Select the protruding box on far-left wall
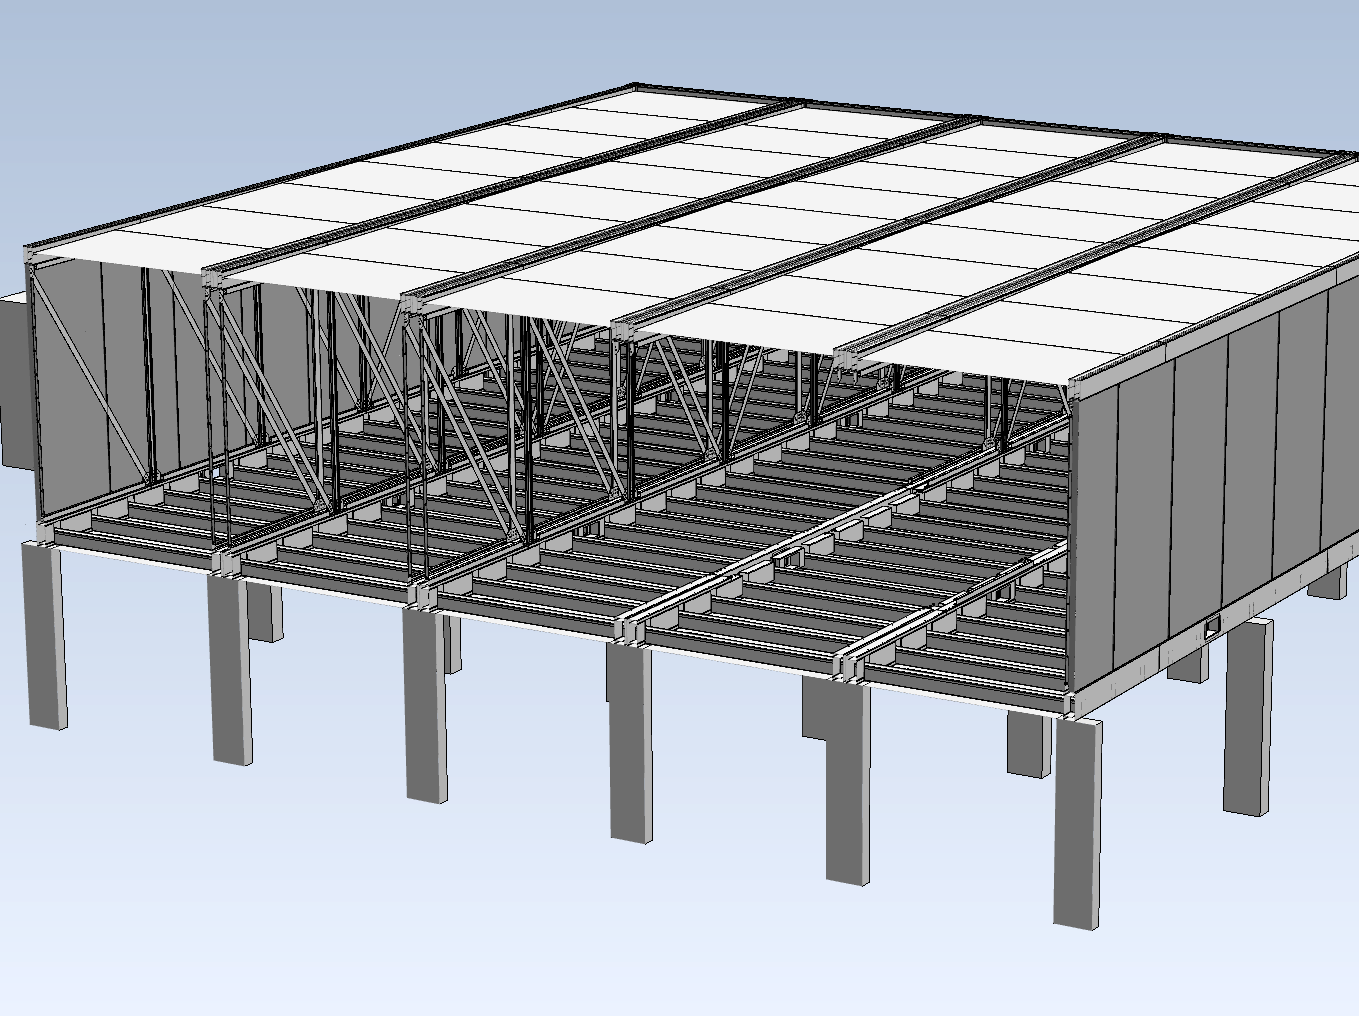1359x1016 pixels. 12,380
